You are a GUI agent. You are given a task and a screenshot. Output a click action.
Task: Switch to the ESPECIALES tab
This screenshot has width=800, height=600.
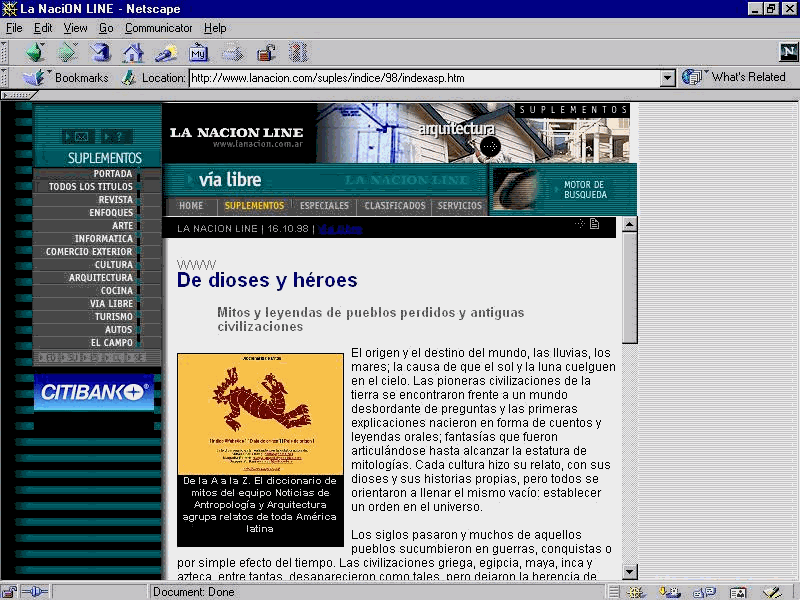click(x=324, y=206)
